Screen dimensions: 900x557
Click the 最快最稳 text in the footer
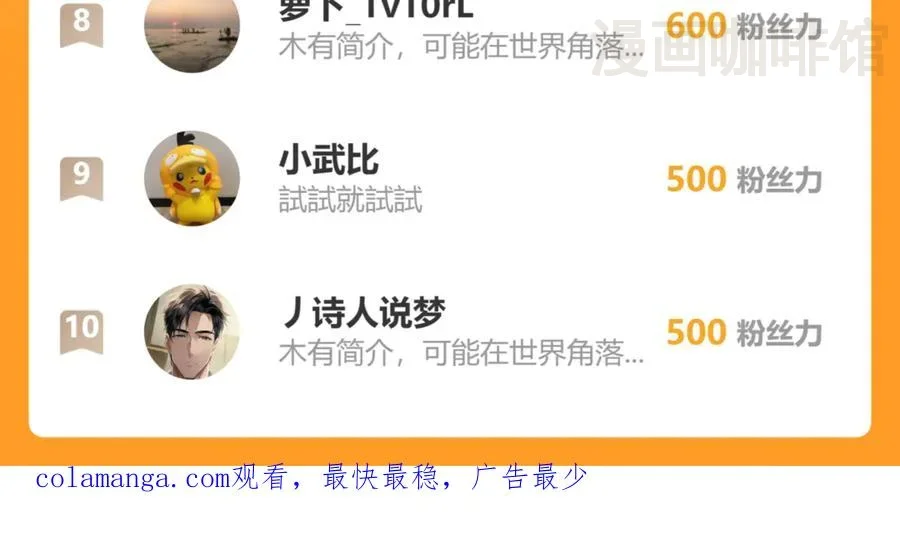(x=381, y=477)
